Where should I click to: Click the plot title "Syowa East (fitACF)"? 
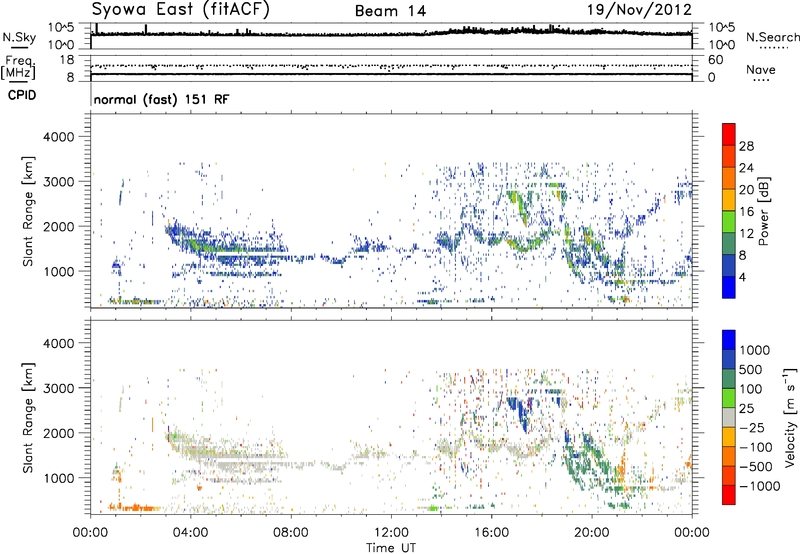[x=181, y=10]
